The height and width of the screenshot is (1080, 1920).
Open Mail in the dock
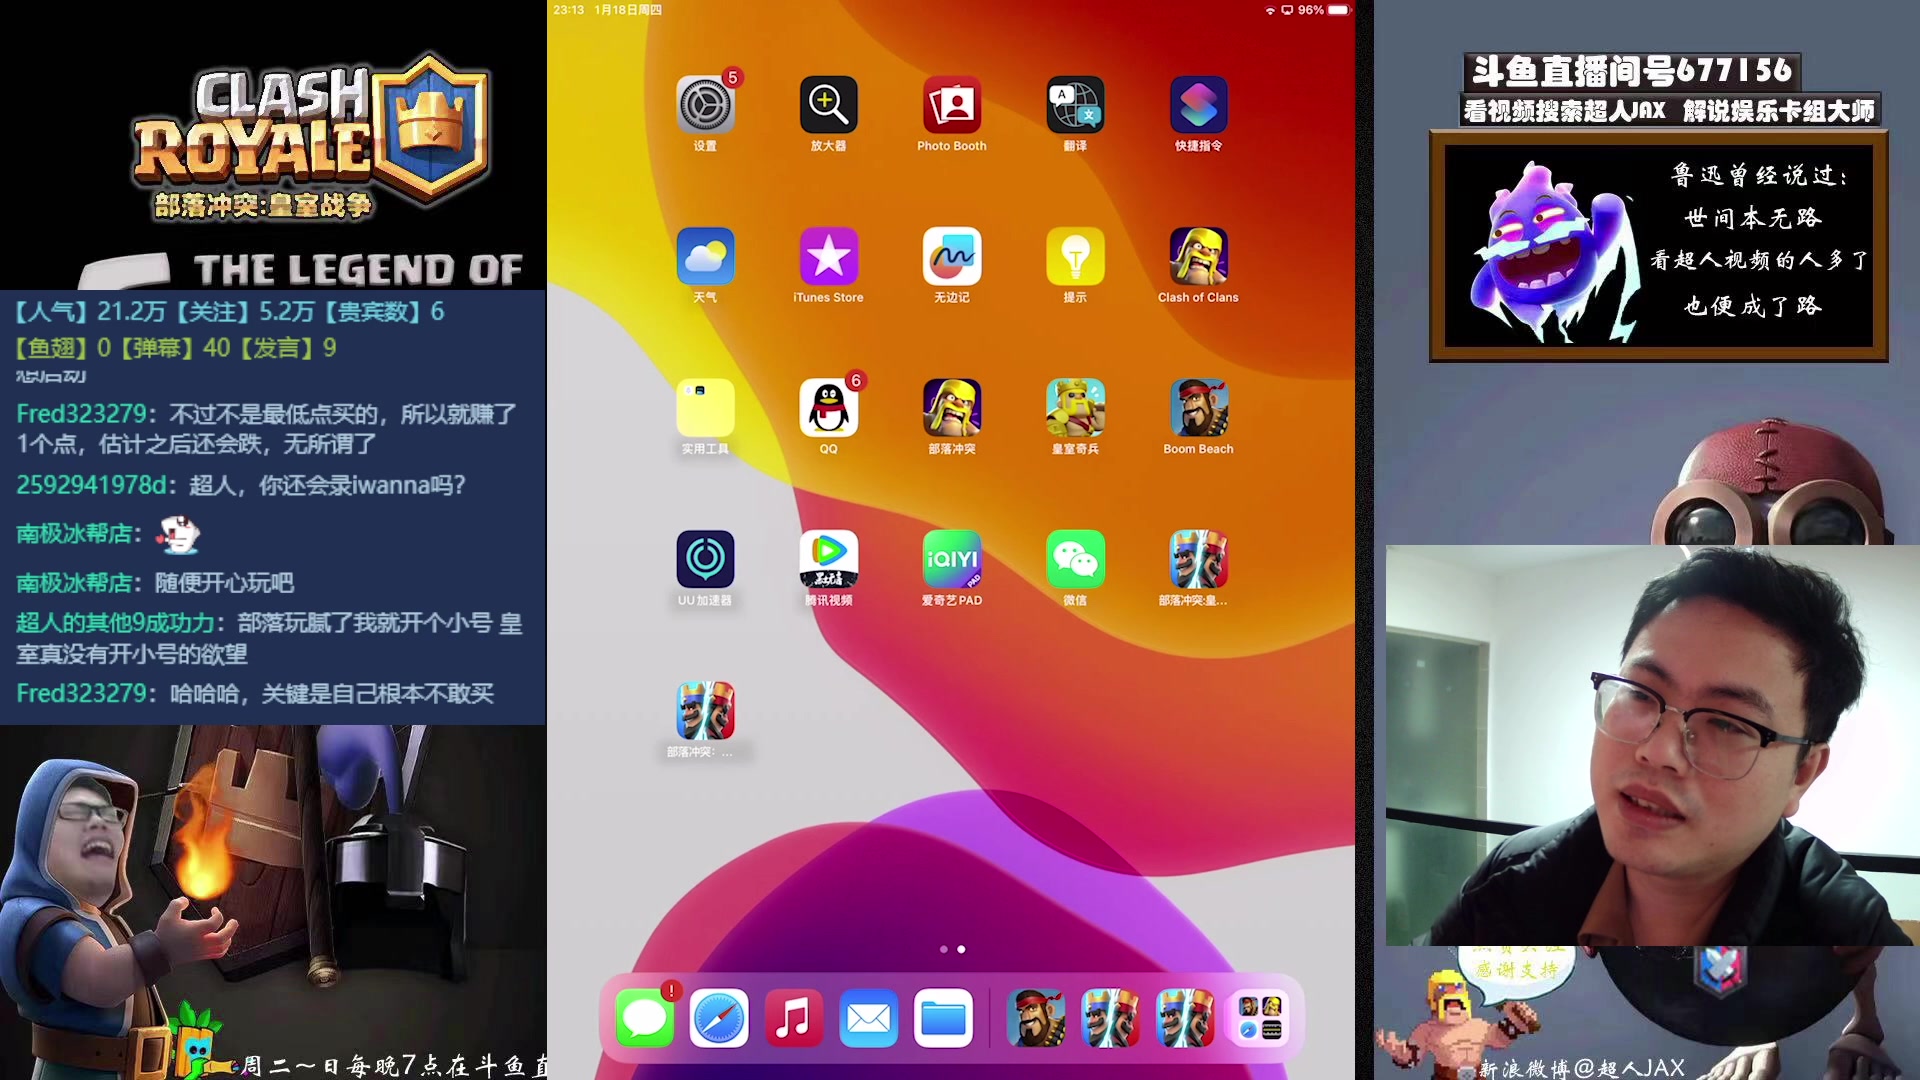[868, 1018]
